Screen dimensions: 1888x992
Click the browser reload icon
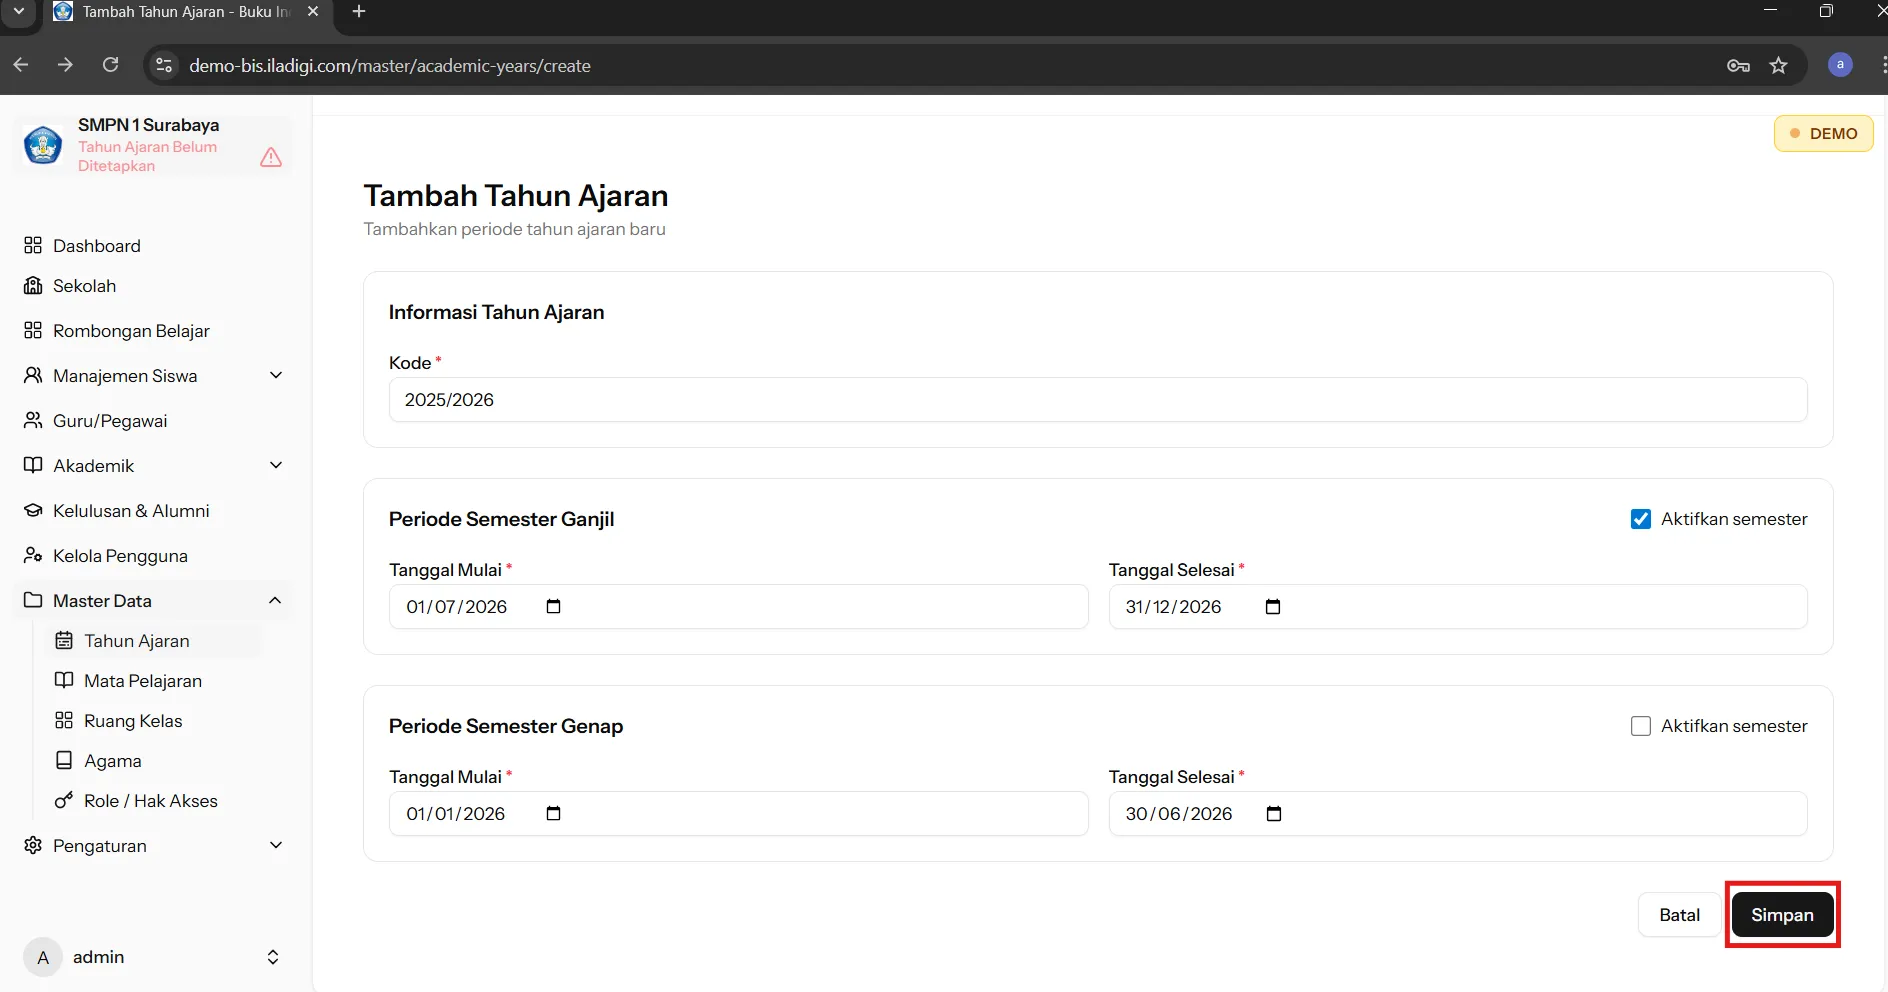tap(111, 65)
